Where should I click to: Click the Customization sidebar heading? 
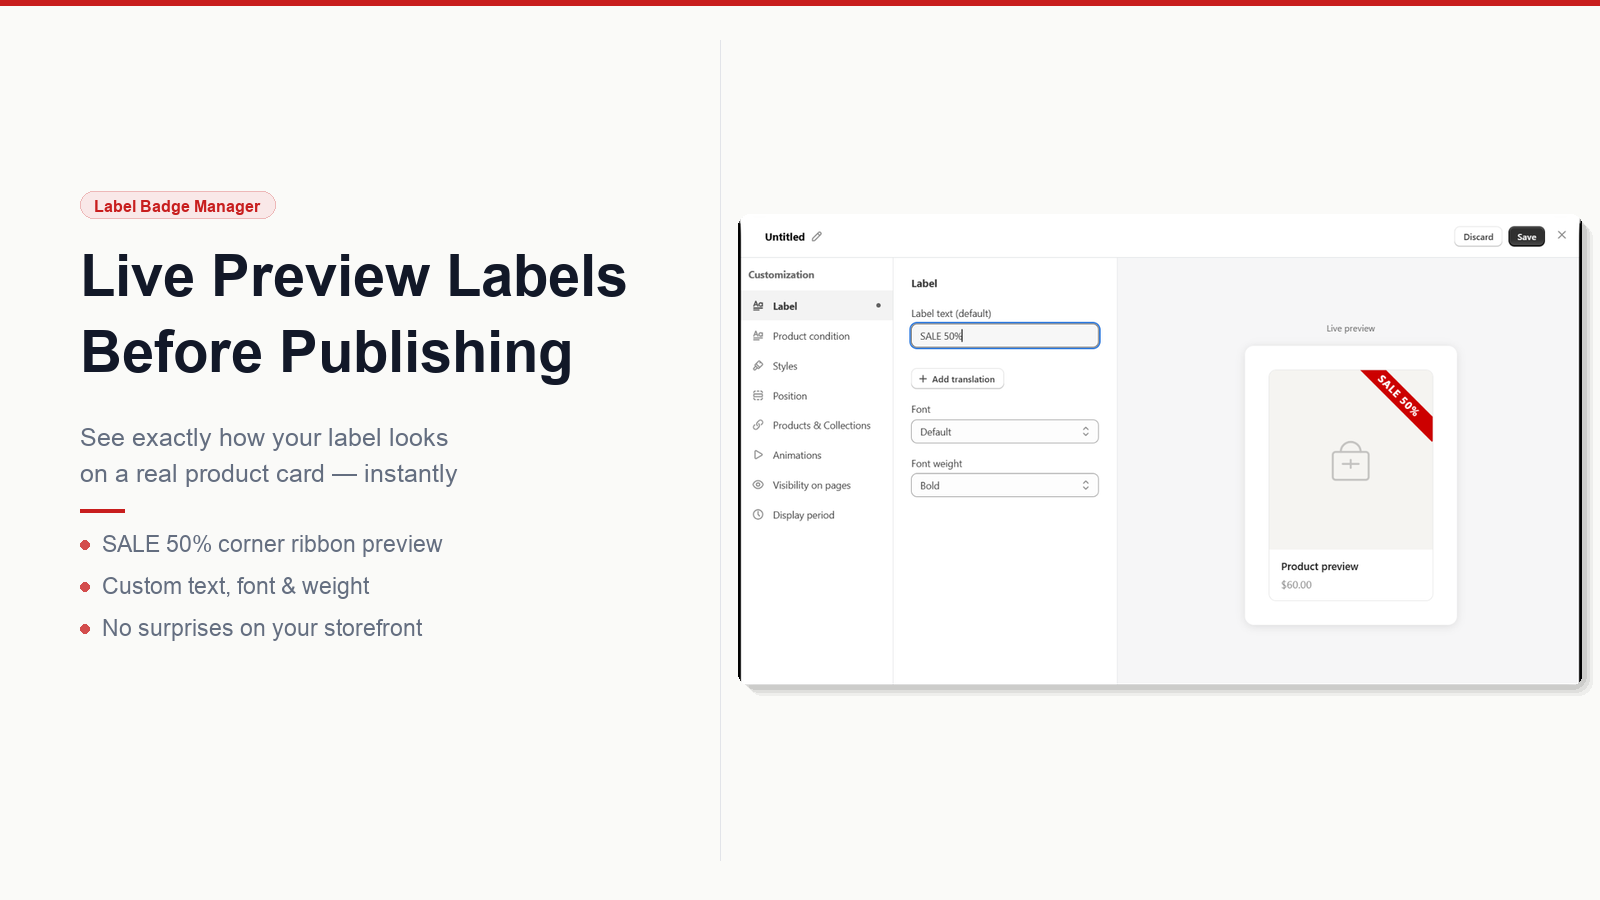tap(781, 275)
